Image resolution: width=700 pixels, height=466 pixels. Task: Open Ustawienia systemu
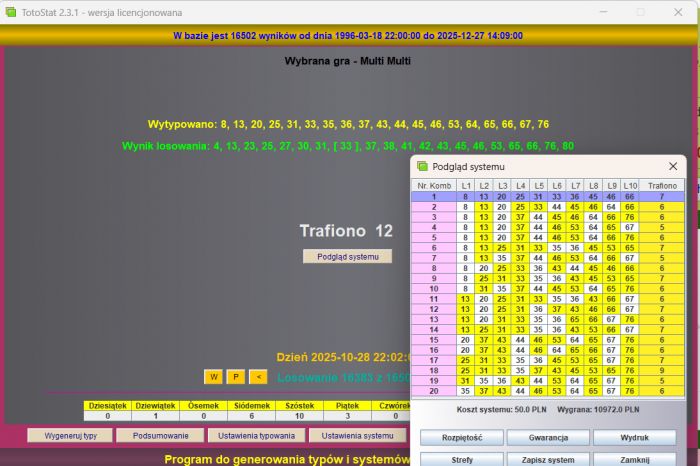tap(358, 436)
